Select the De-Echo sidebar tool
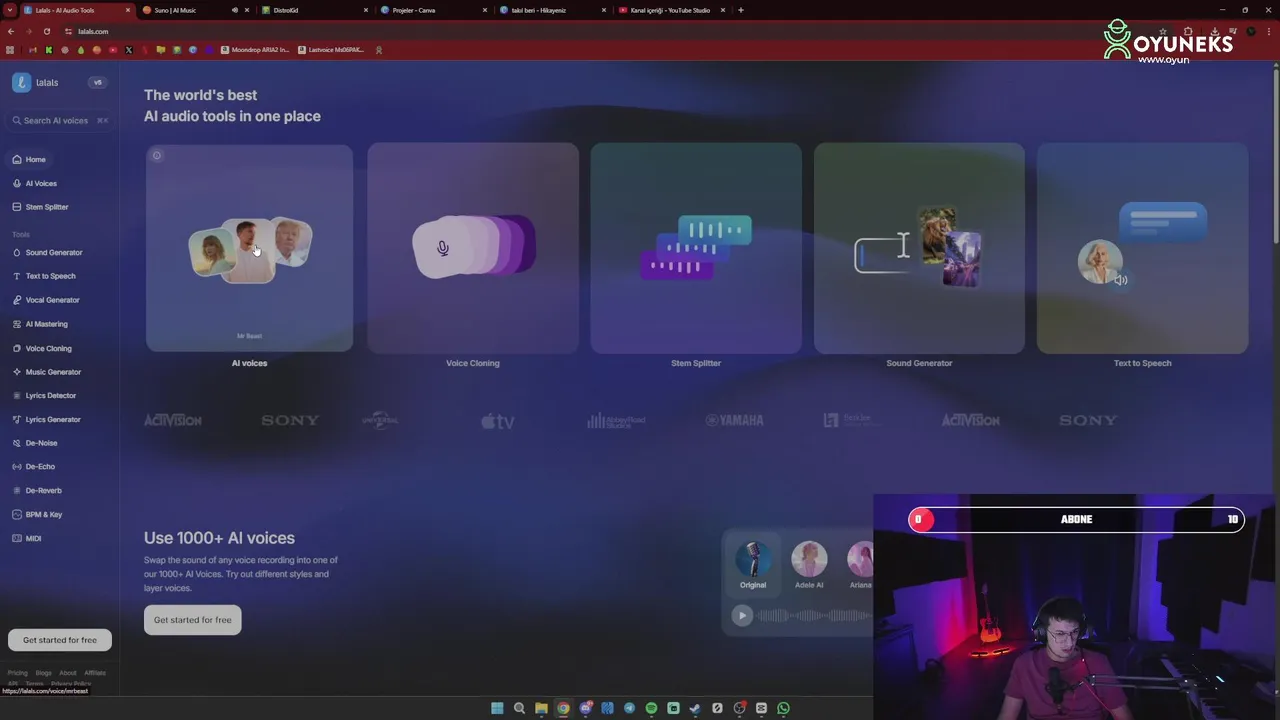1280x720 pixels. 34,467
